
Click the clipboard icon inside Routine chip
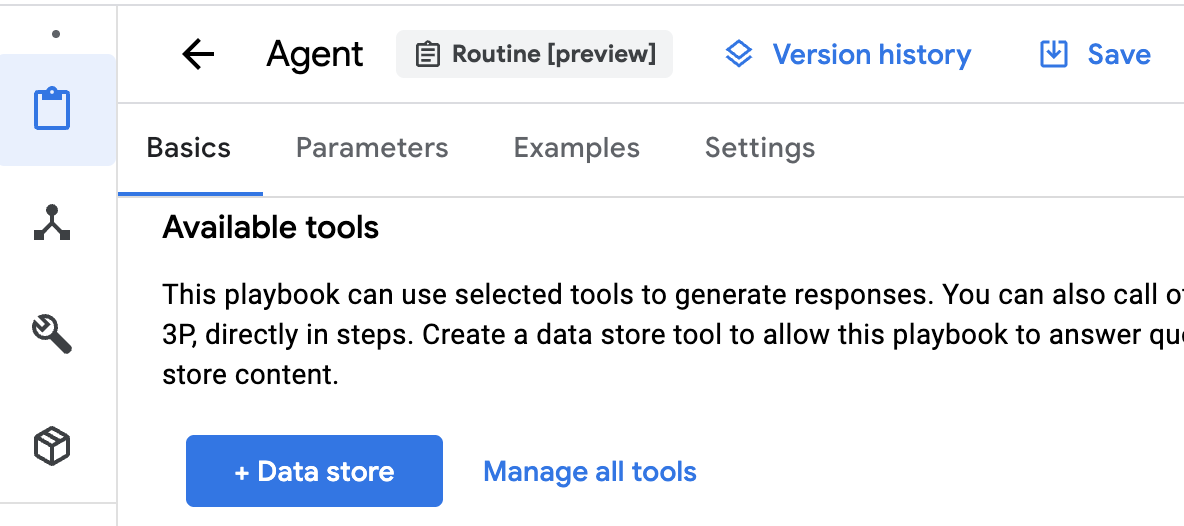click(427, 54)
